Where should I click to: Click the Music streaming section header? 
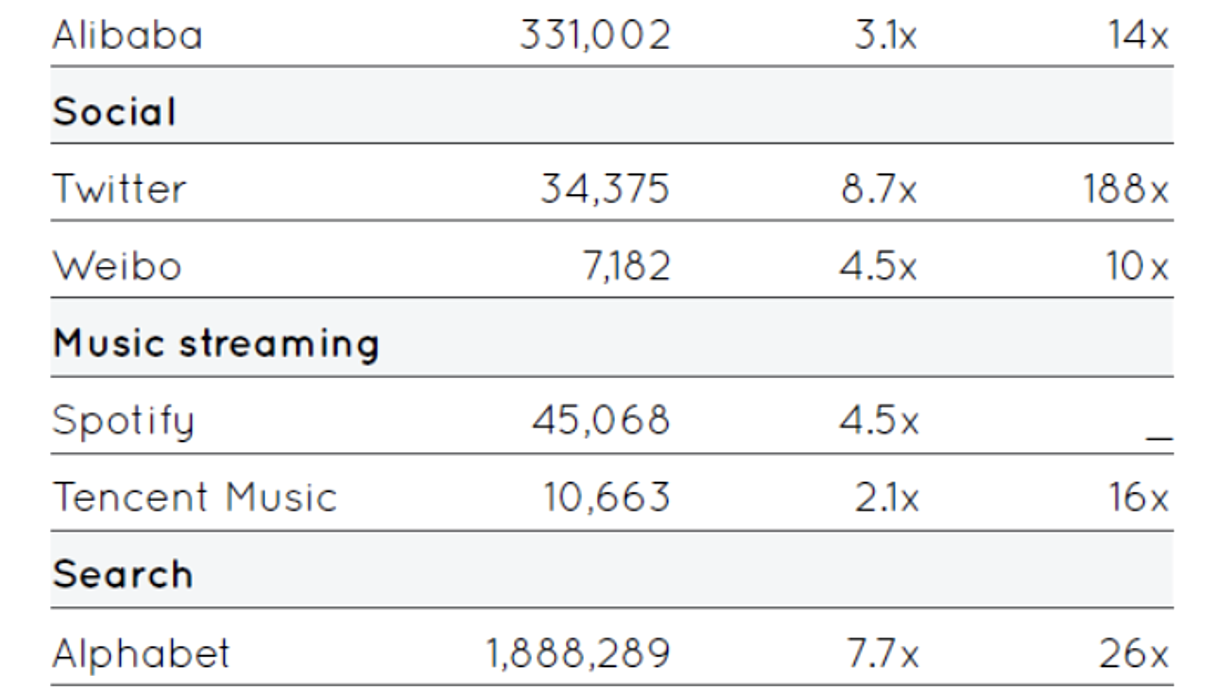point(216,343)
